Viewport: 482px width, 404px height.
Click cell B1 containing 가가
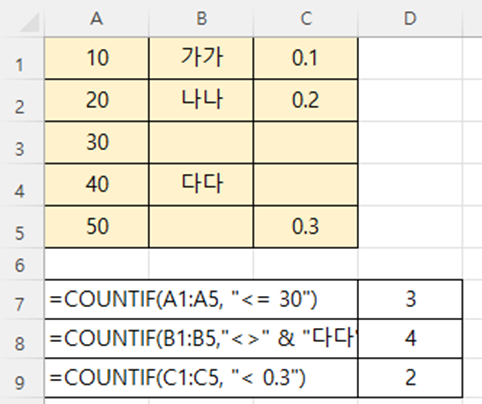pos(201,58)
